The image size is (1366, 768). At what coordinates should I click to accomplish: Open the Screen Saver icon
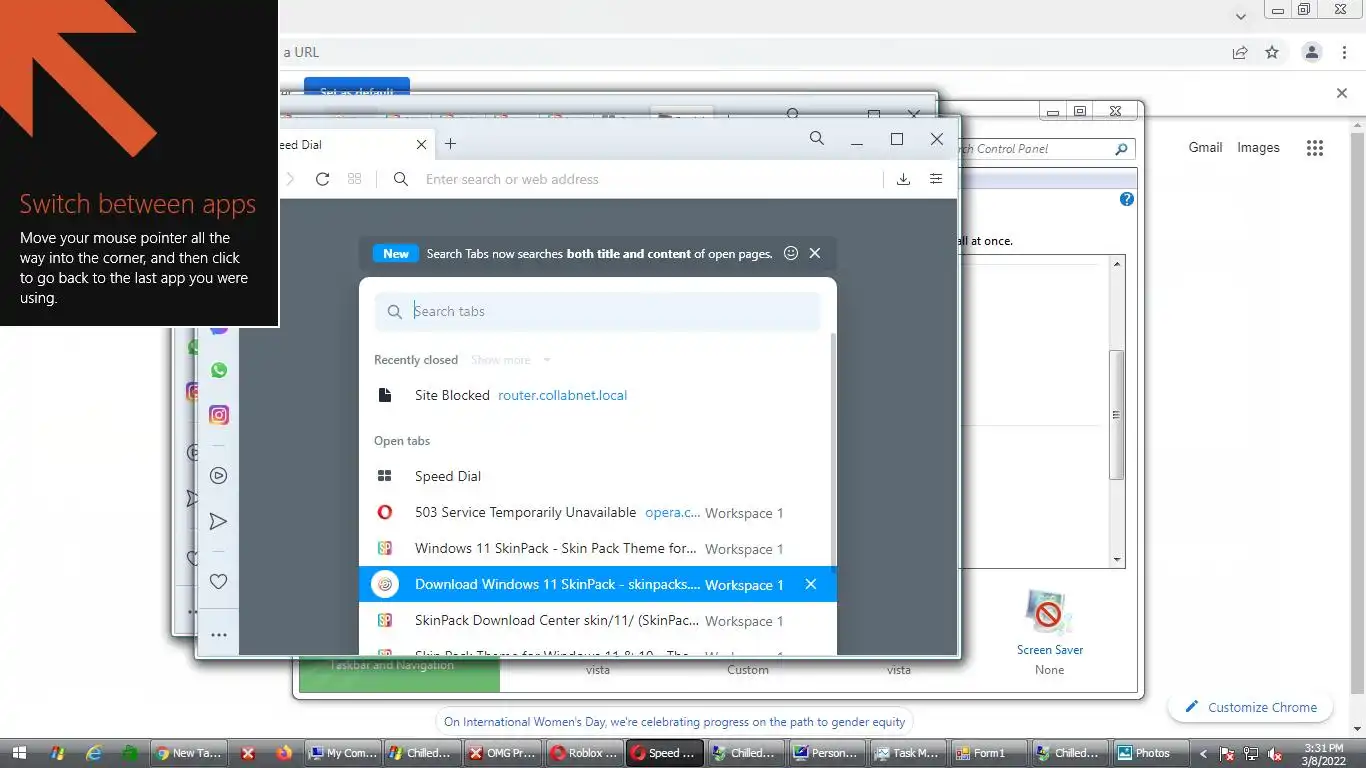click(x=1048, y=612)
